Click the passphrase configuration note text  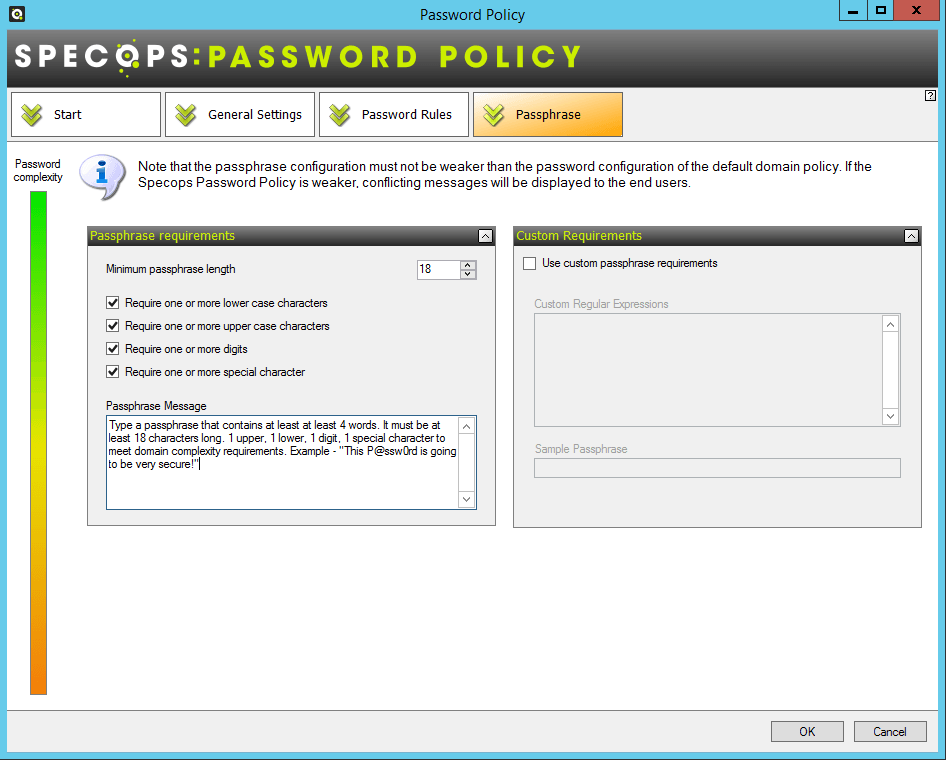(x=505, y=174)
